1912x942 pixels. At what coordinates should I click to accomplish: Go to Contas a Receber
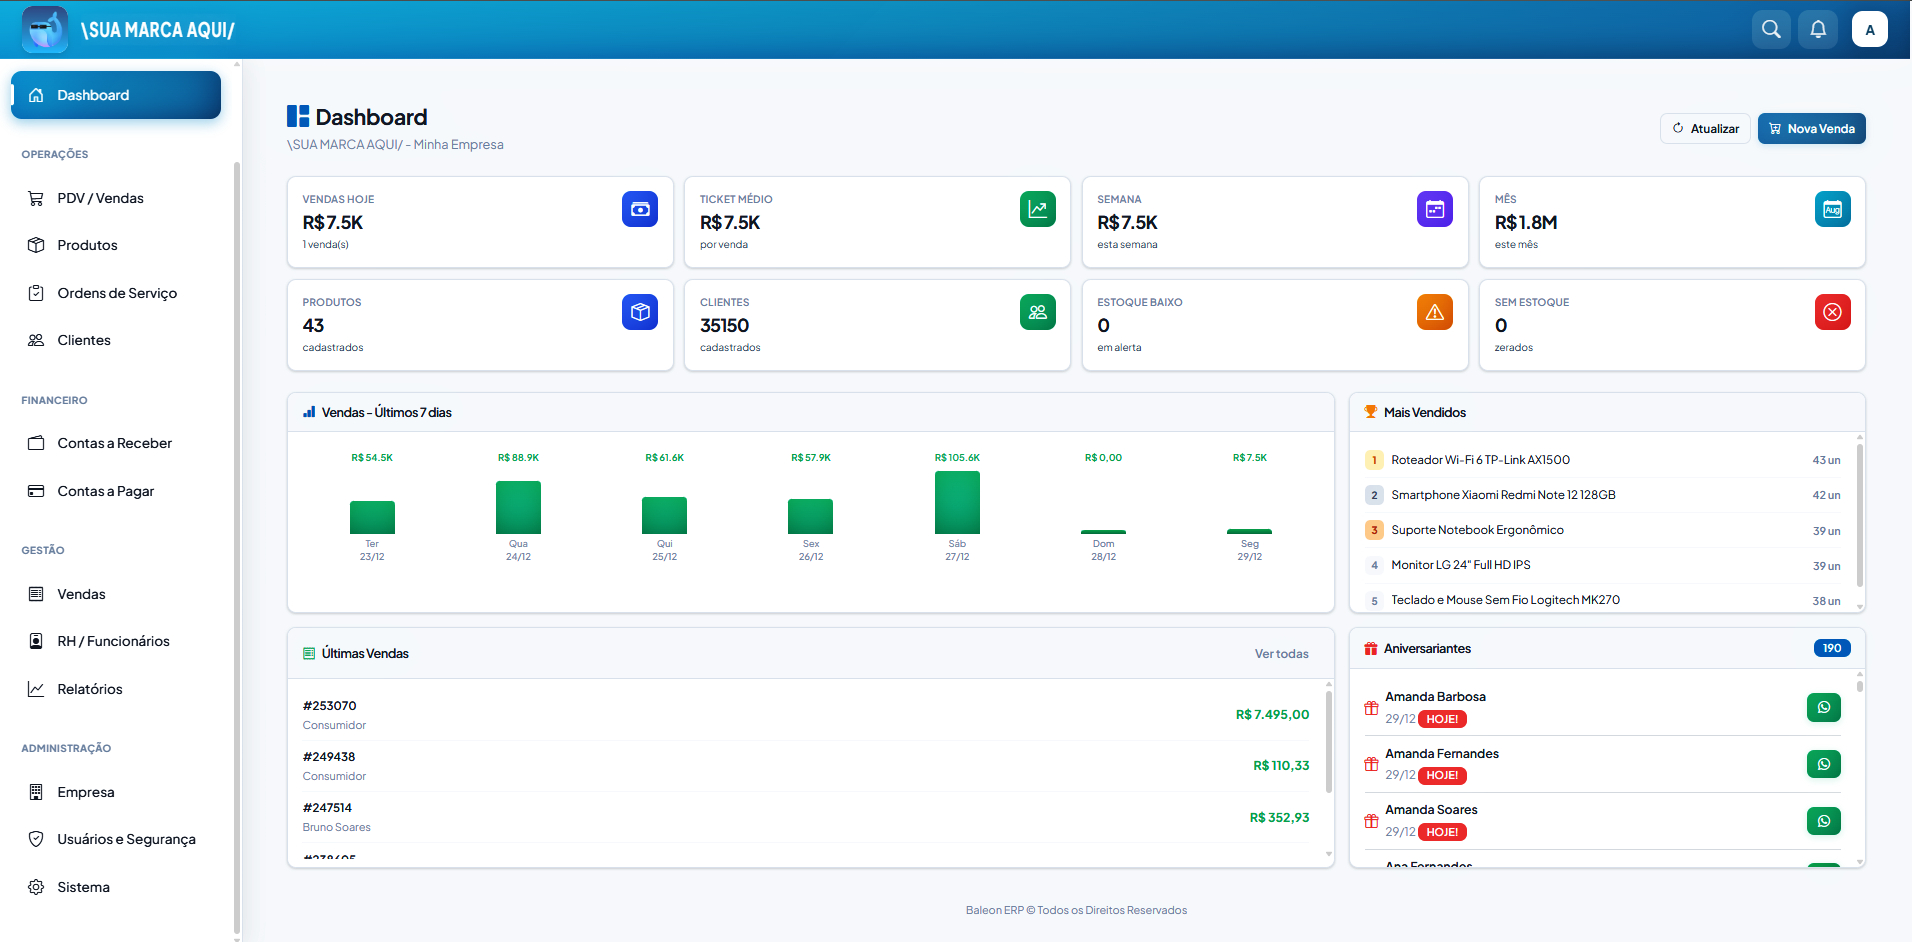click(x=114, y=443)
